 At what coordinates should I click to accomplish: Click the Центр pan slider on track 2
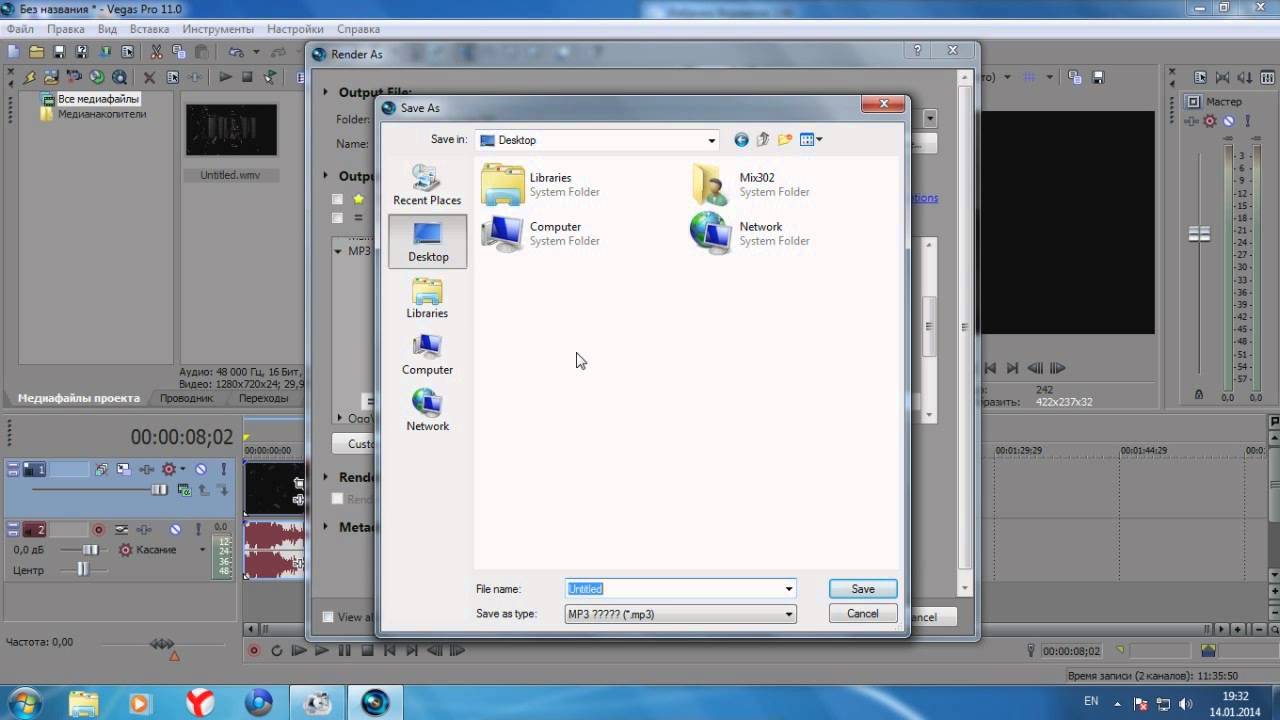point(82,569)
